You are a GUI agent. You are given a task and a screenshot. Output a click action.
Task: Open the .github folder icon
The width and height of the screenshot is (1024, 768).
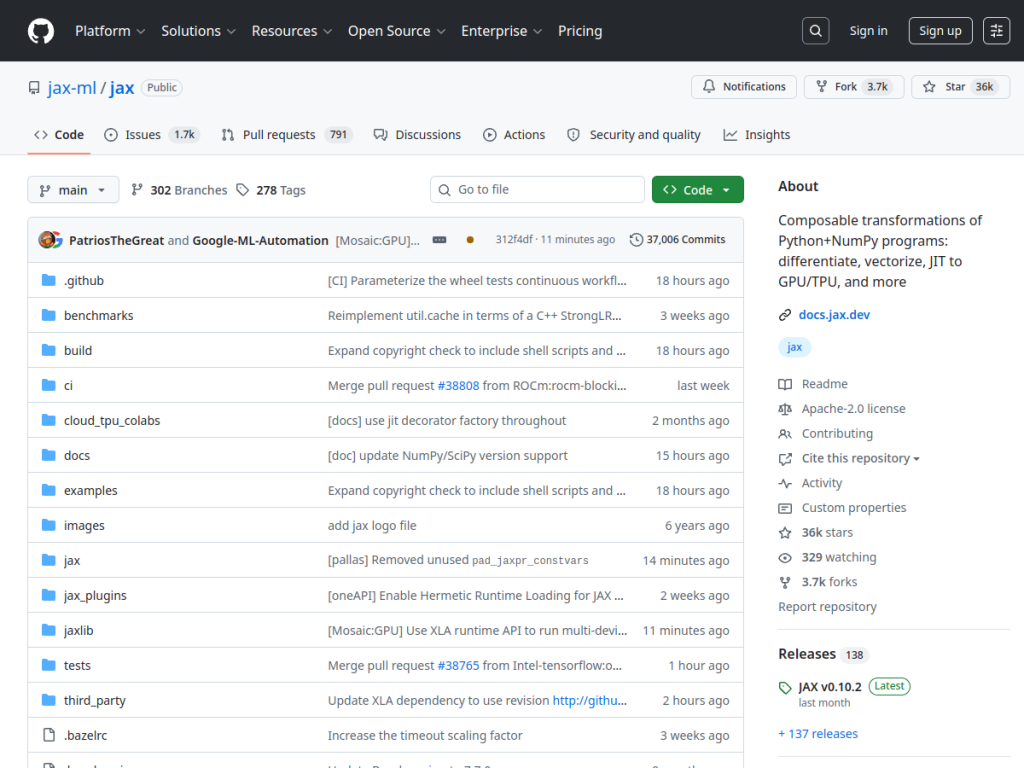pos(48,280)
